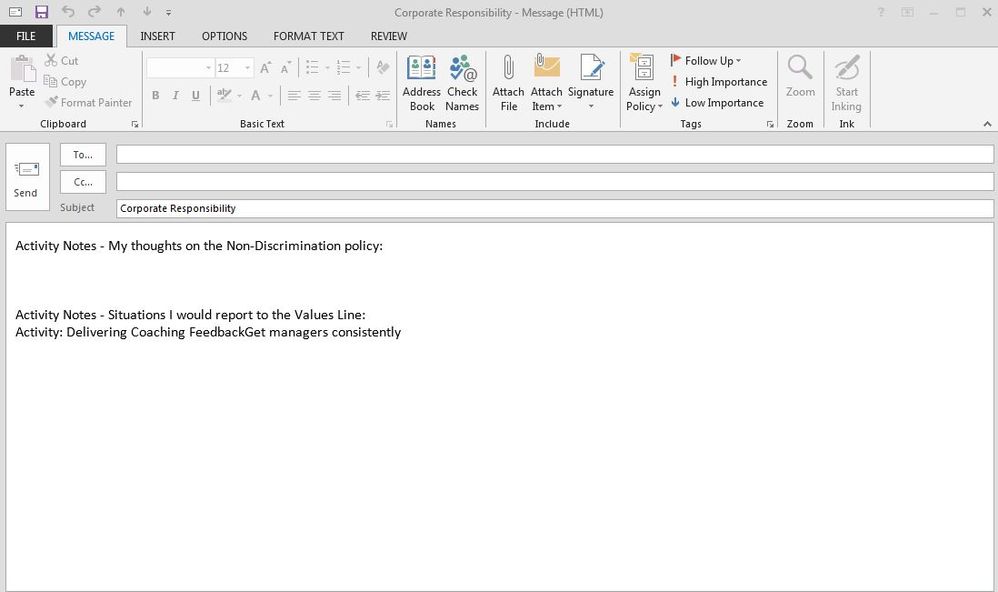Screen dimensions: 998x592
Task: Click the text highlight color button
Action: [x=223, y=95]
